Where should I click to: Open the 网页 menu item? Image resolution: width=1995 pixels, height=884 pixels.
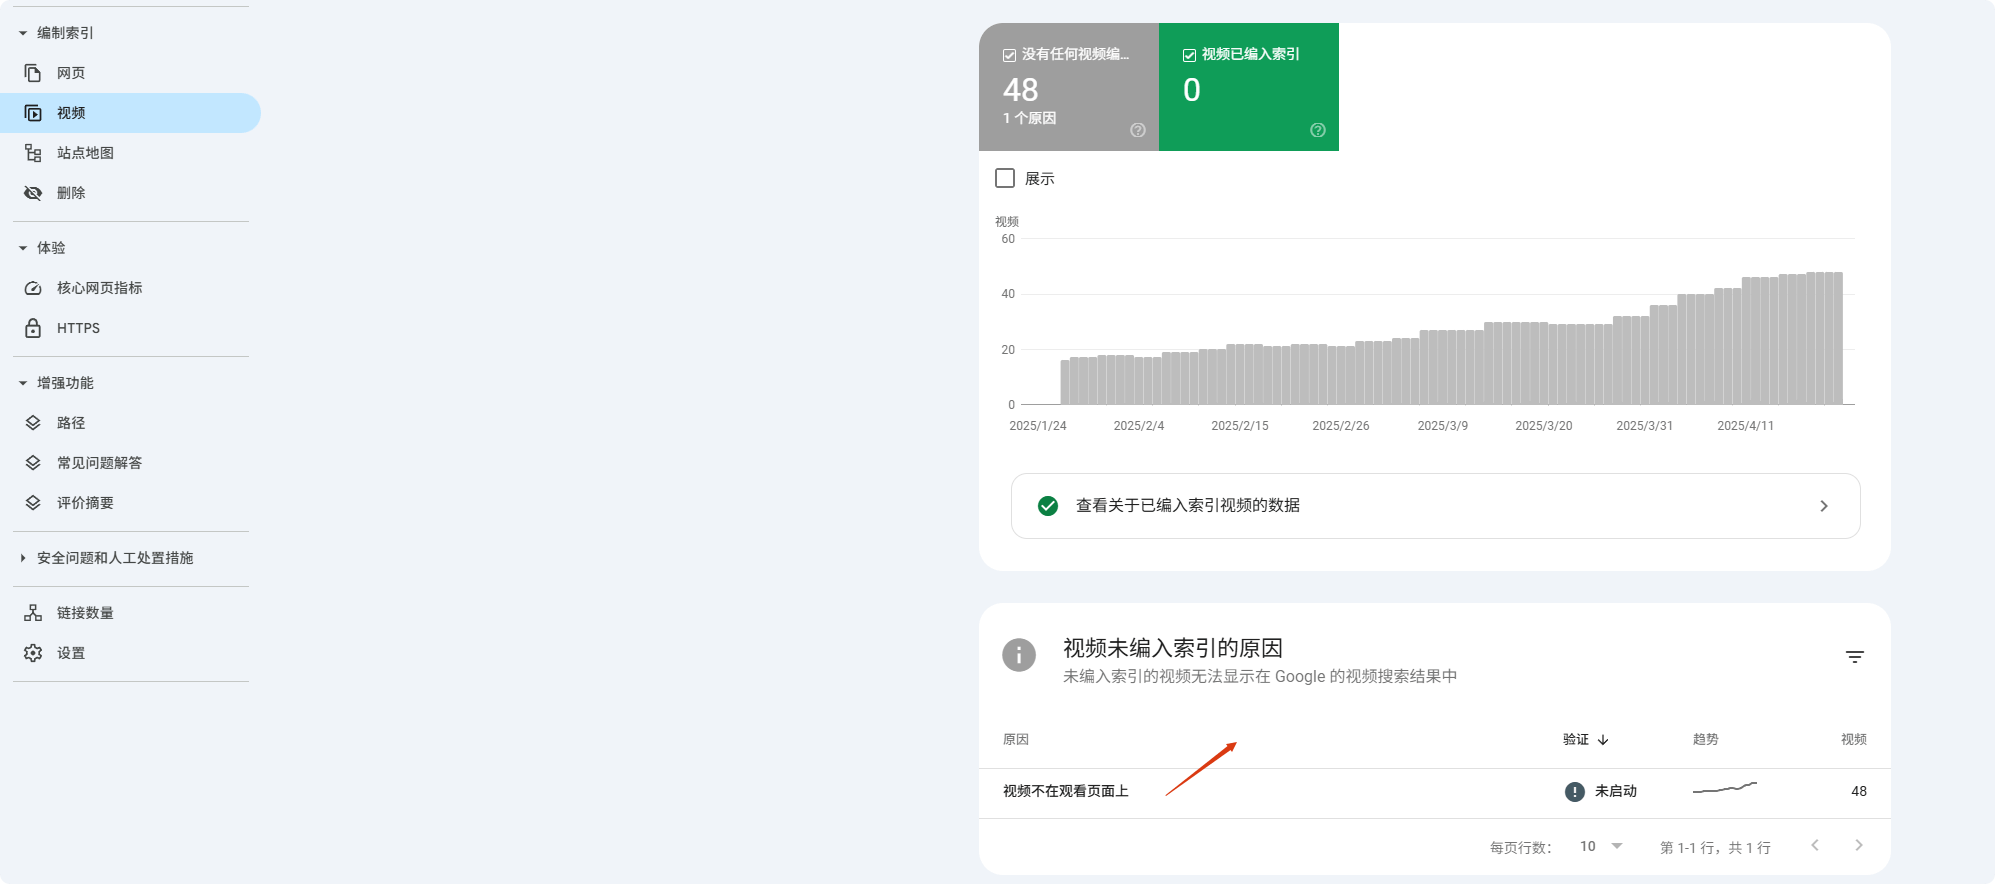click(x=130, y=73)
